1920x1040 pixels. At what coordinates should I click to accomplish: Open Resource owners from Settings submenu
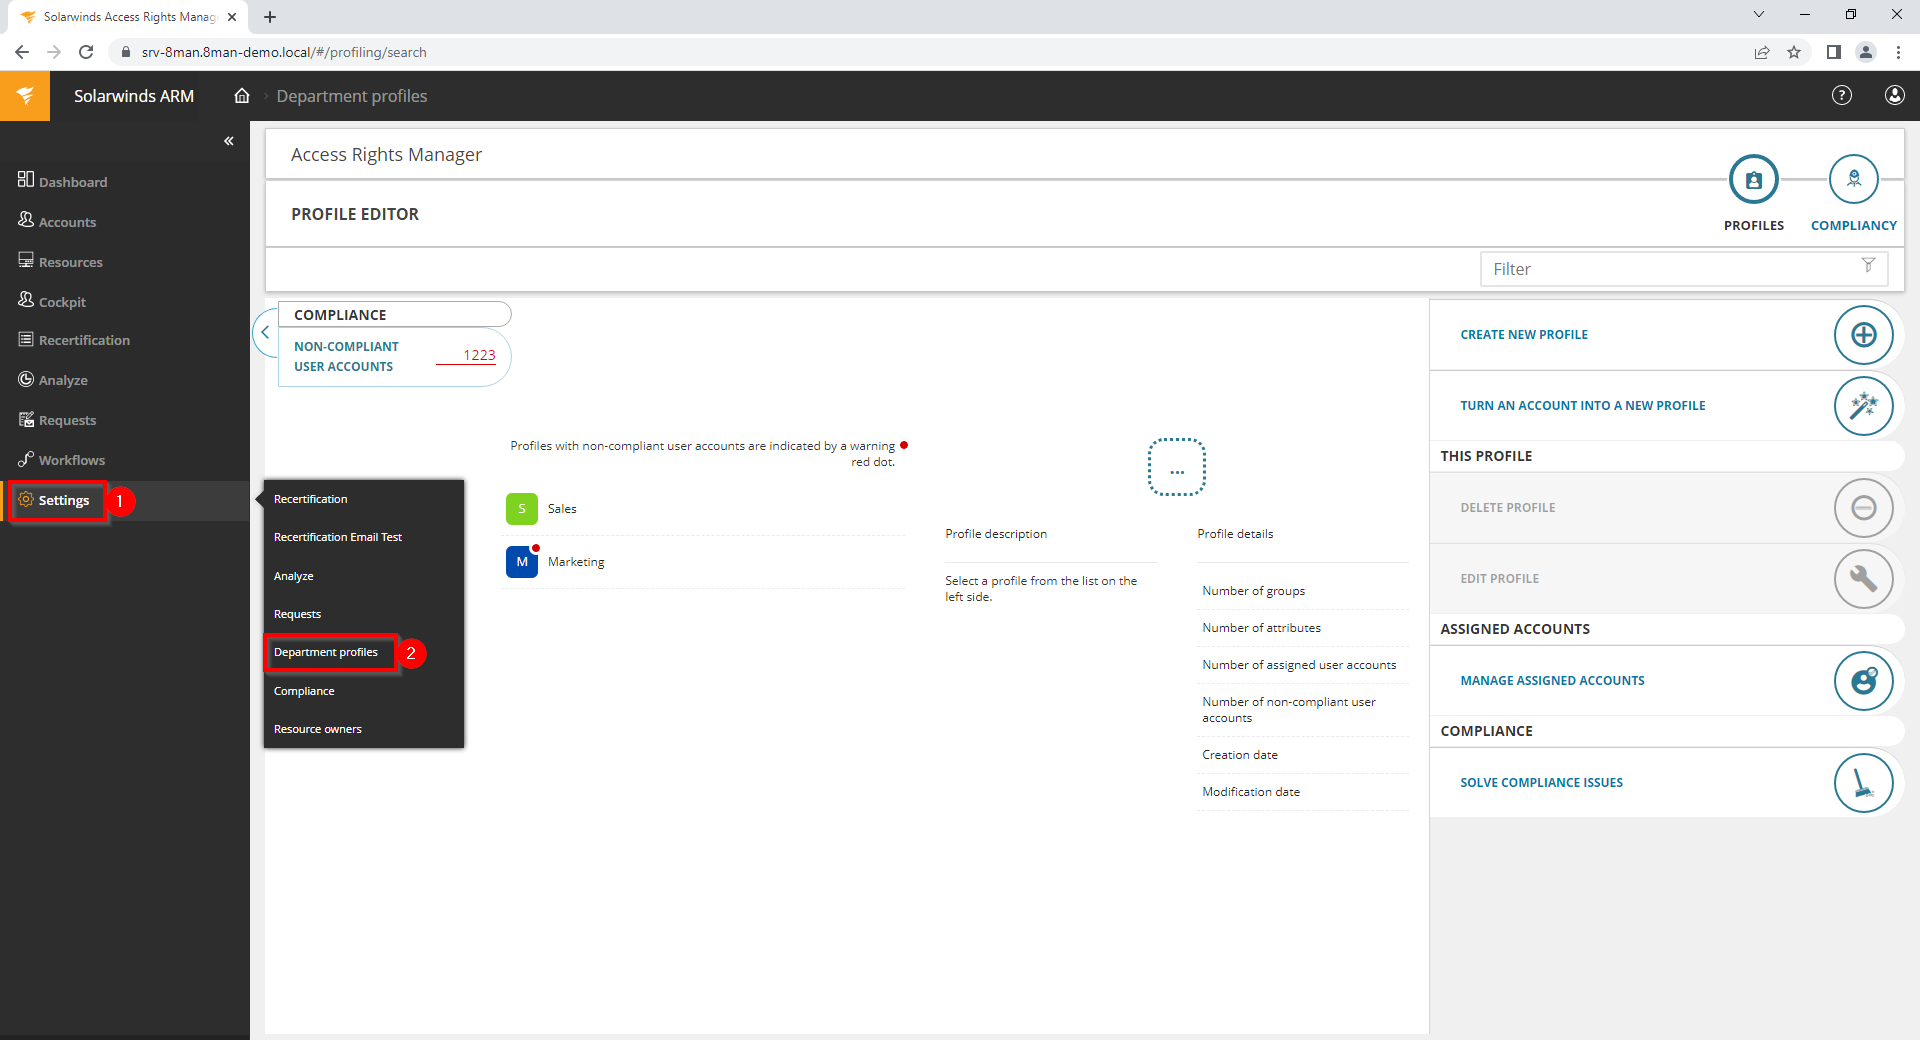pos(318,729)
